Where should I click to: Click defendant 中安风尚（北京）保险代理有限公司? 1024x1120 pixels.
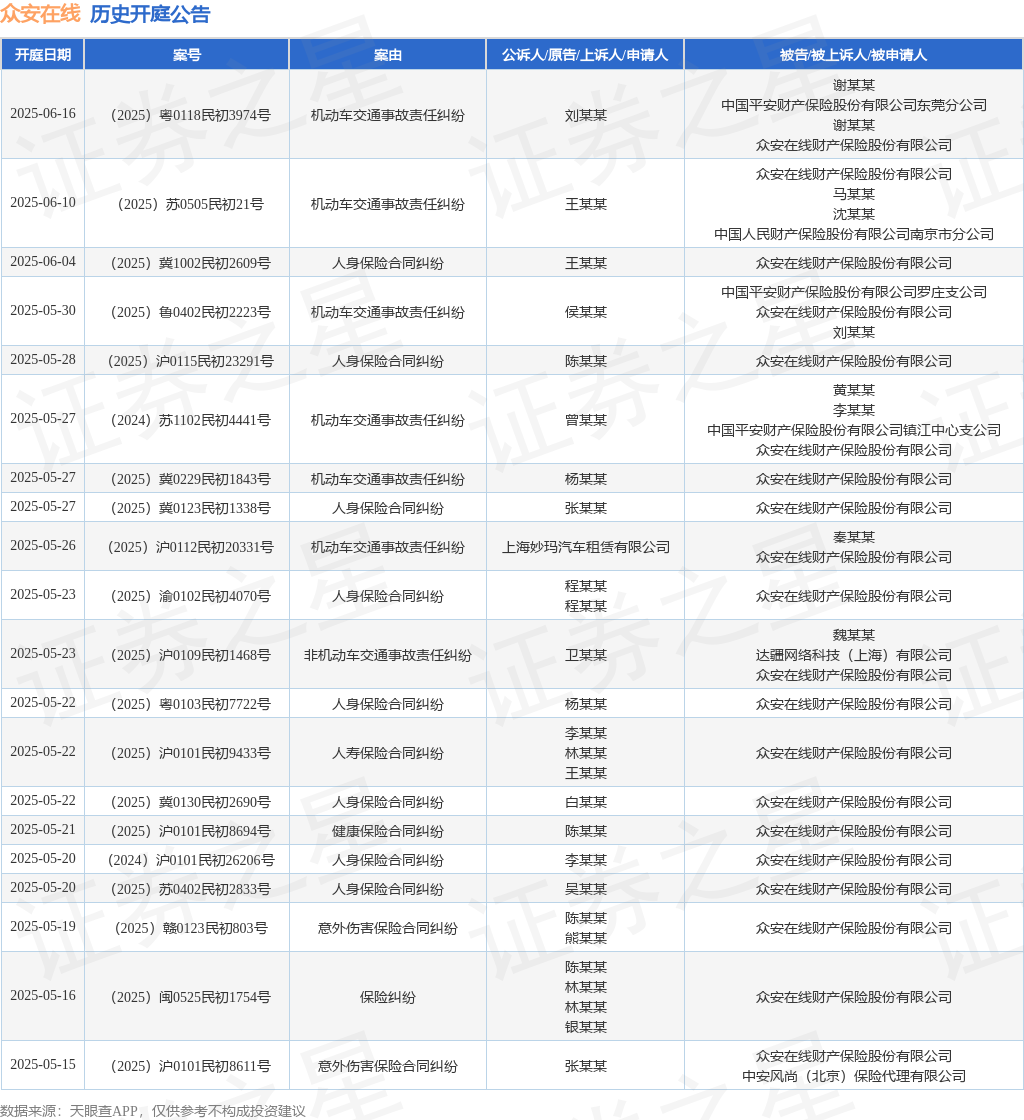(x=853, y=1076)
